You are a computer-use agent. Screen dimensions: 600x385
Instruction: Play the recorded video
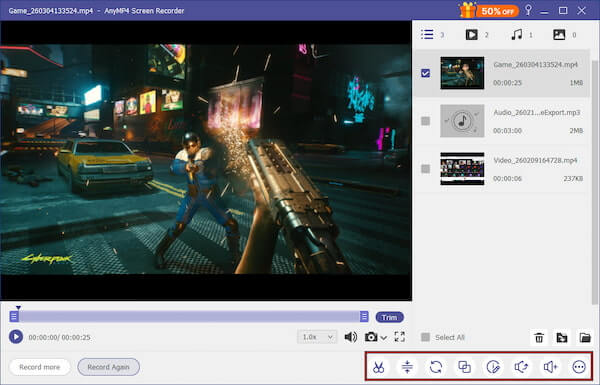point(16,337)
